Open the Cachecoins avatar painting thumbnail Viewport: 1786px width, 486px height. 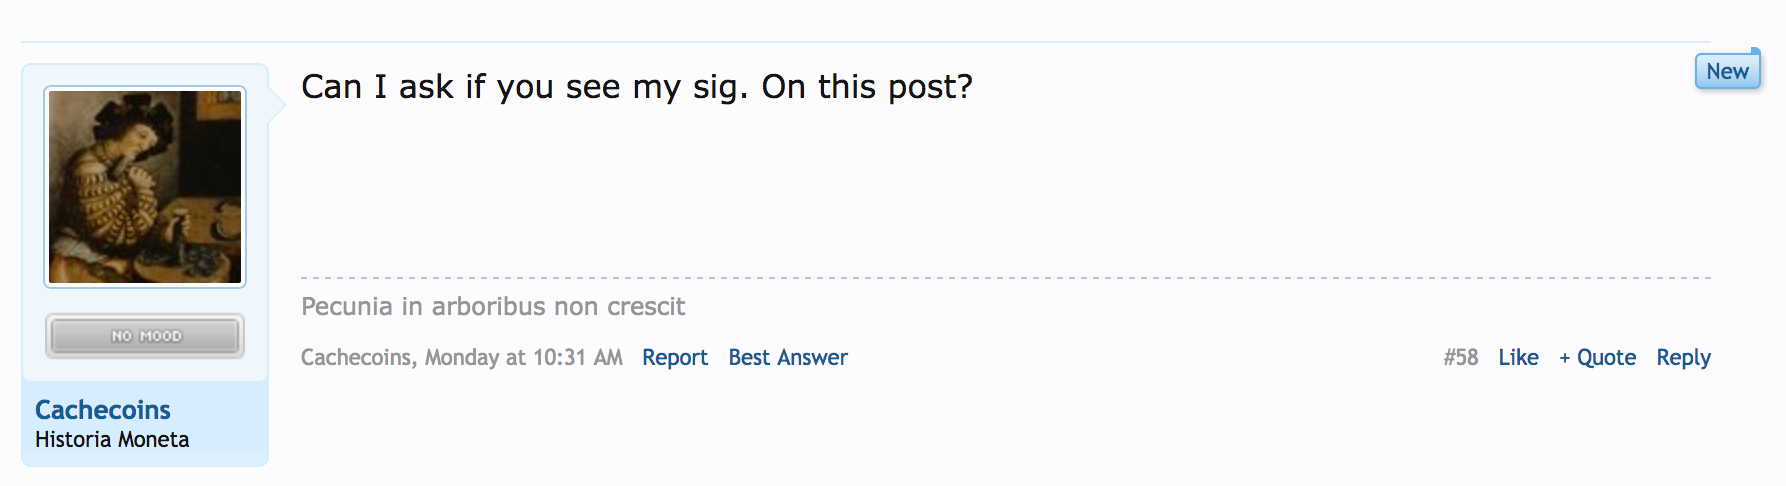(x=145, y=187)
